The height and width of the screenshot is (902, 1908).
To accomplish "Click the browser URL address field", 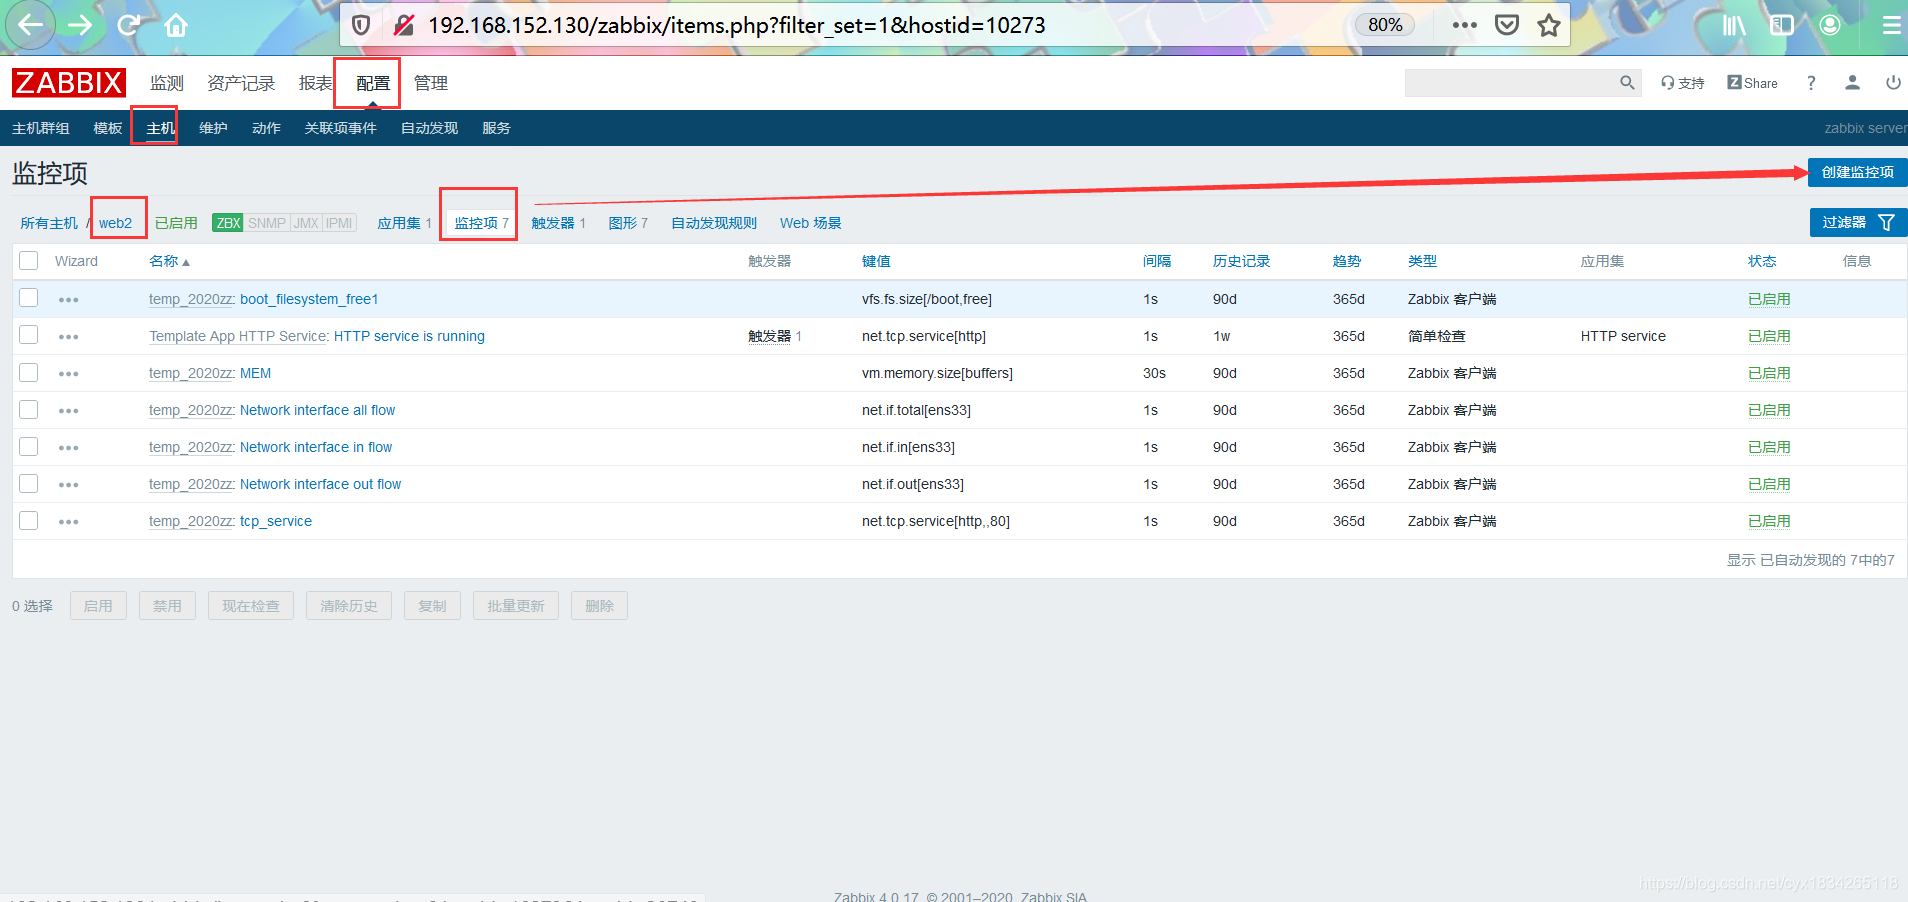I will [880, 25].
